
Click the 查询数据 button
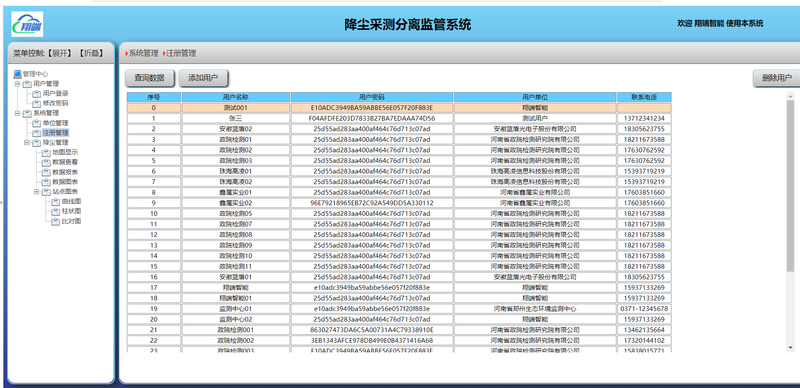click(x=149, y=78)
